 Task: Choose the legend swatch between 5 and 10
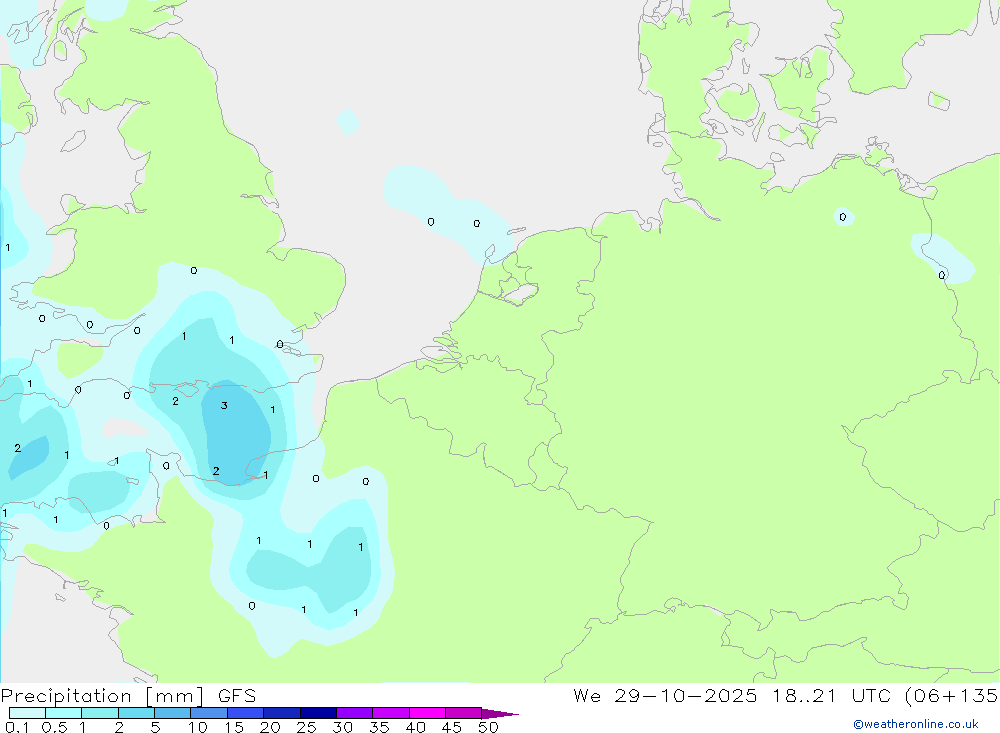(173, 713)
